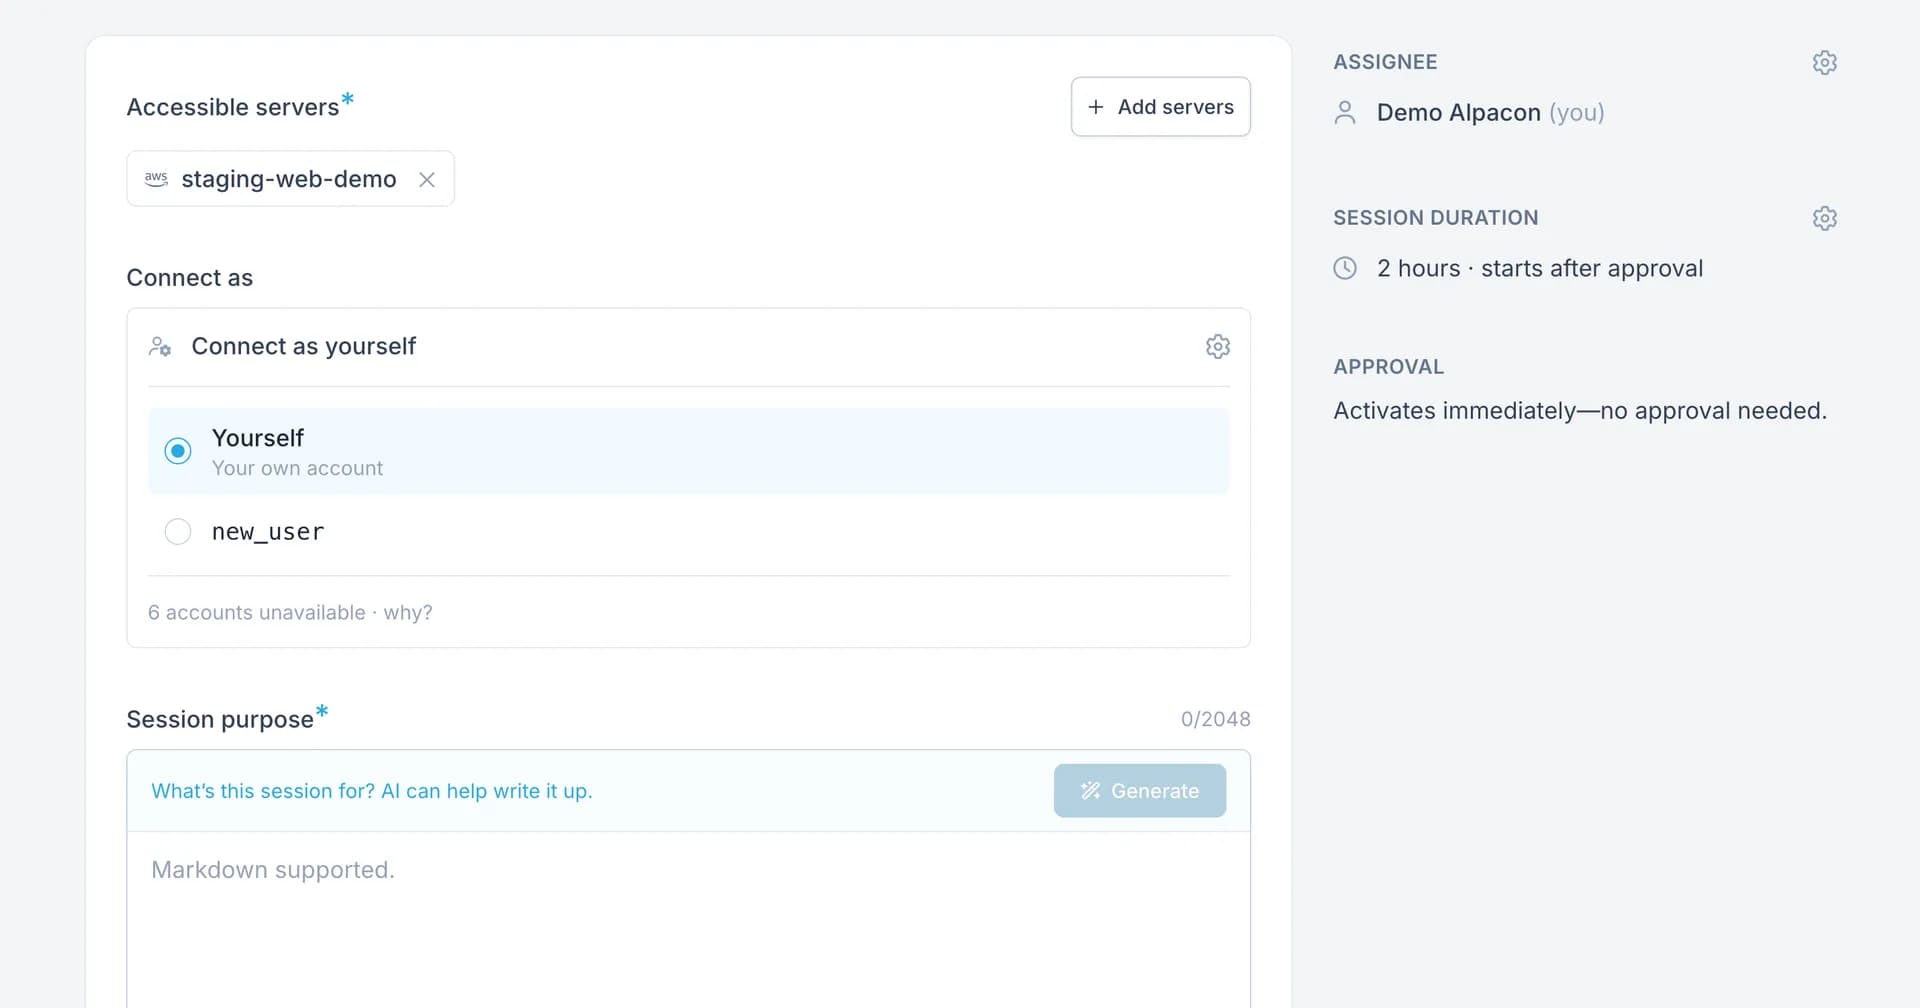Click the '2 hours · starts after approval' text
The image size is (1920, 1008).
click(1540, 268)
